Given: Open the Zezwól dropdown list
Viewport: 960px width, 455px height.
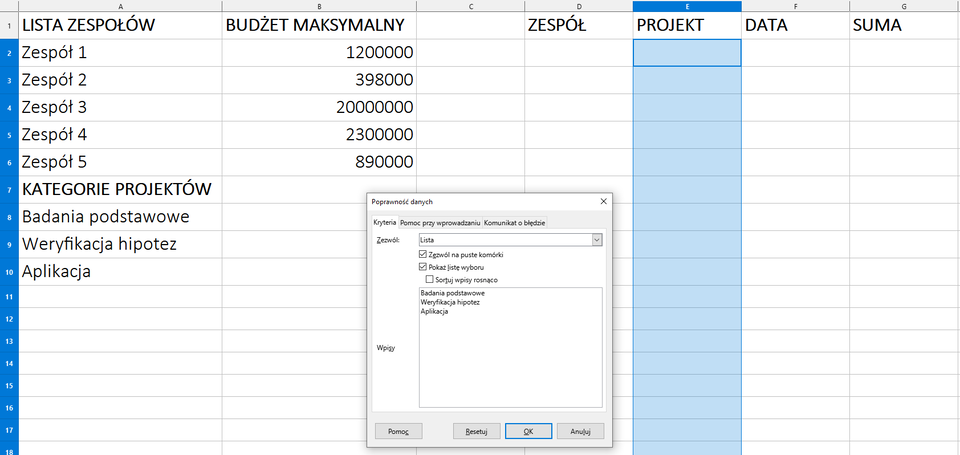Looking at the screenshot, I should 597,240.
